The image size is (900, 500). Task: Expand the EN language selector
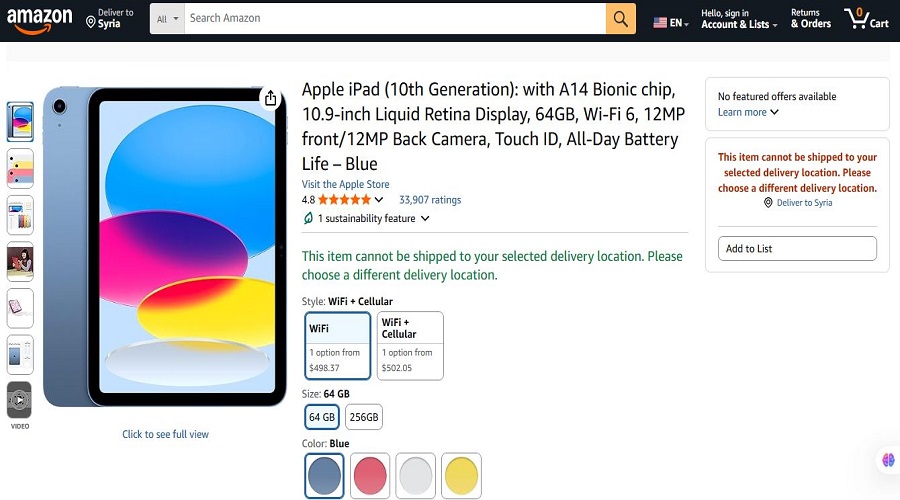click(x=671, y=22)
